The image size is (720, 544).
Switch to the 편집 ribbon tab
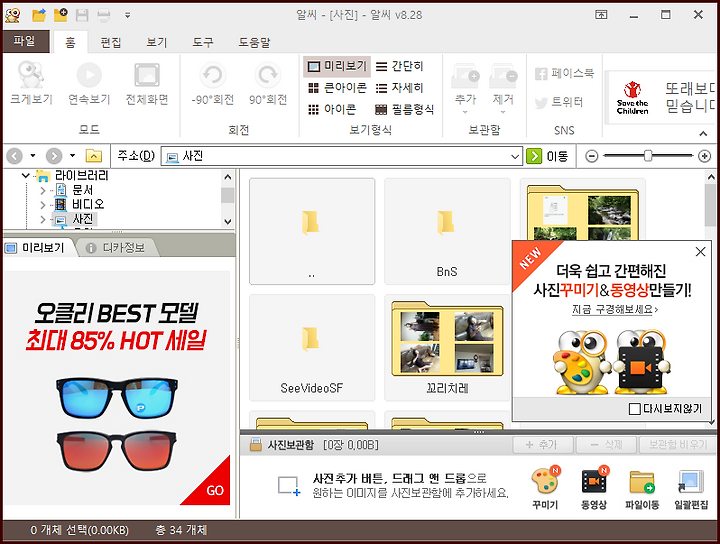coord(111,42)
